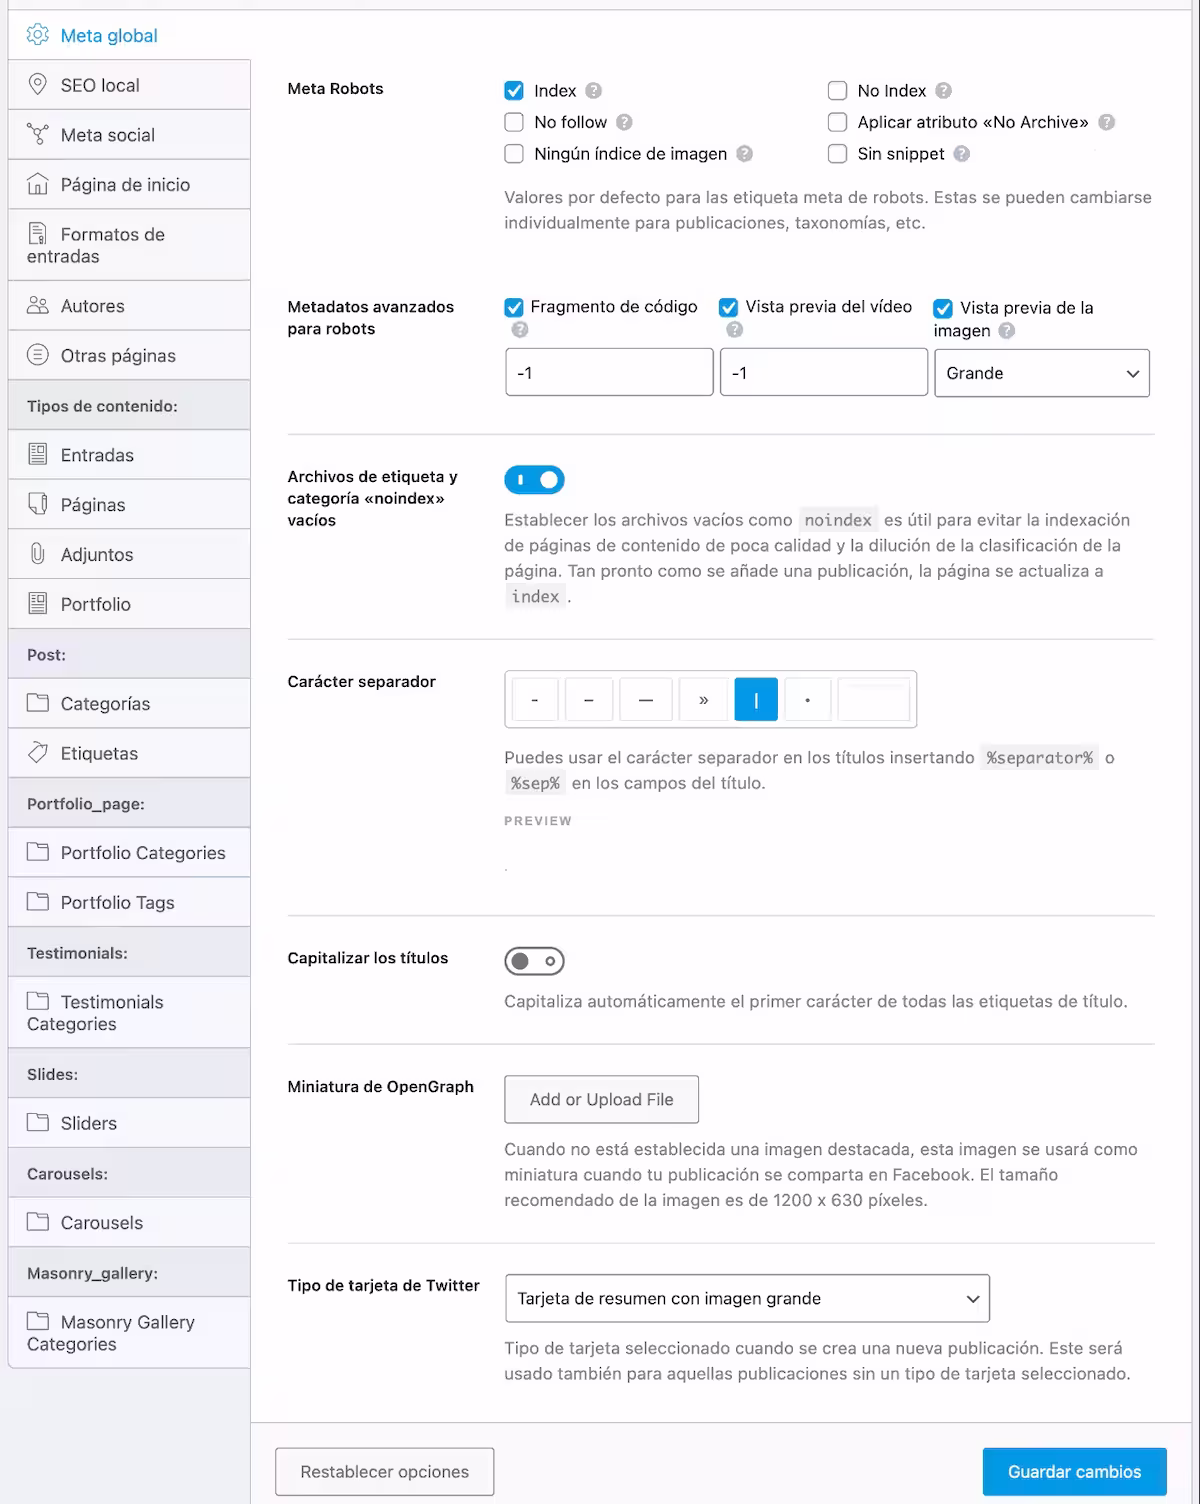This screenshot has width=1200, height=1504.
Task: Click the custom separator input box
Action: click(874, 700)
